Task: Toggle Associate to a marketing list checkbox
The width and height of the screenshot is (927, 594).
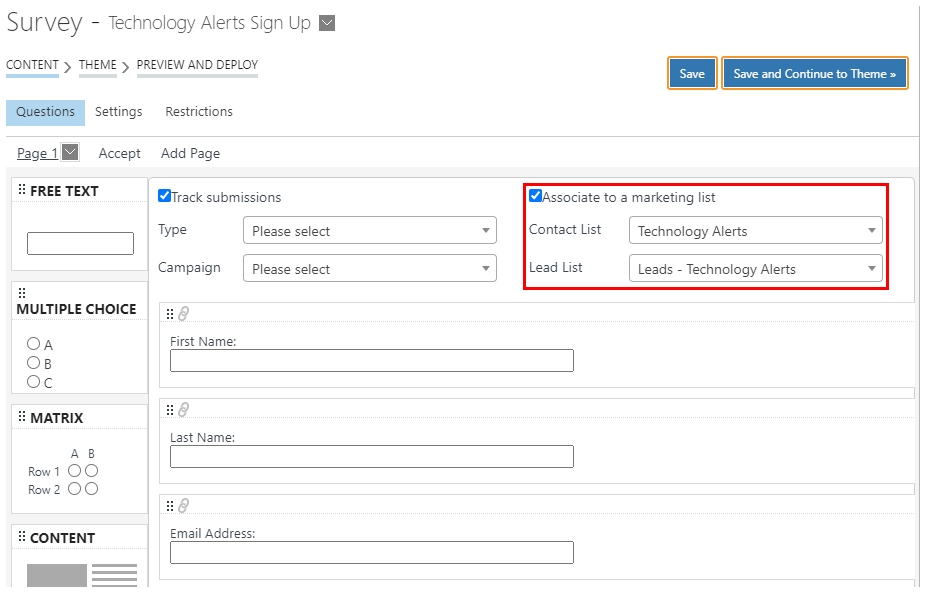Action: click(x=535, y=196)
